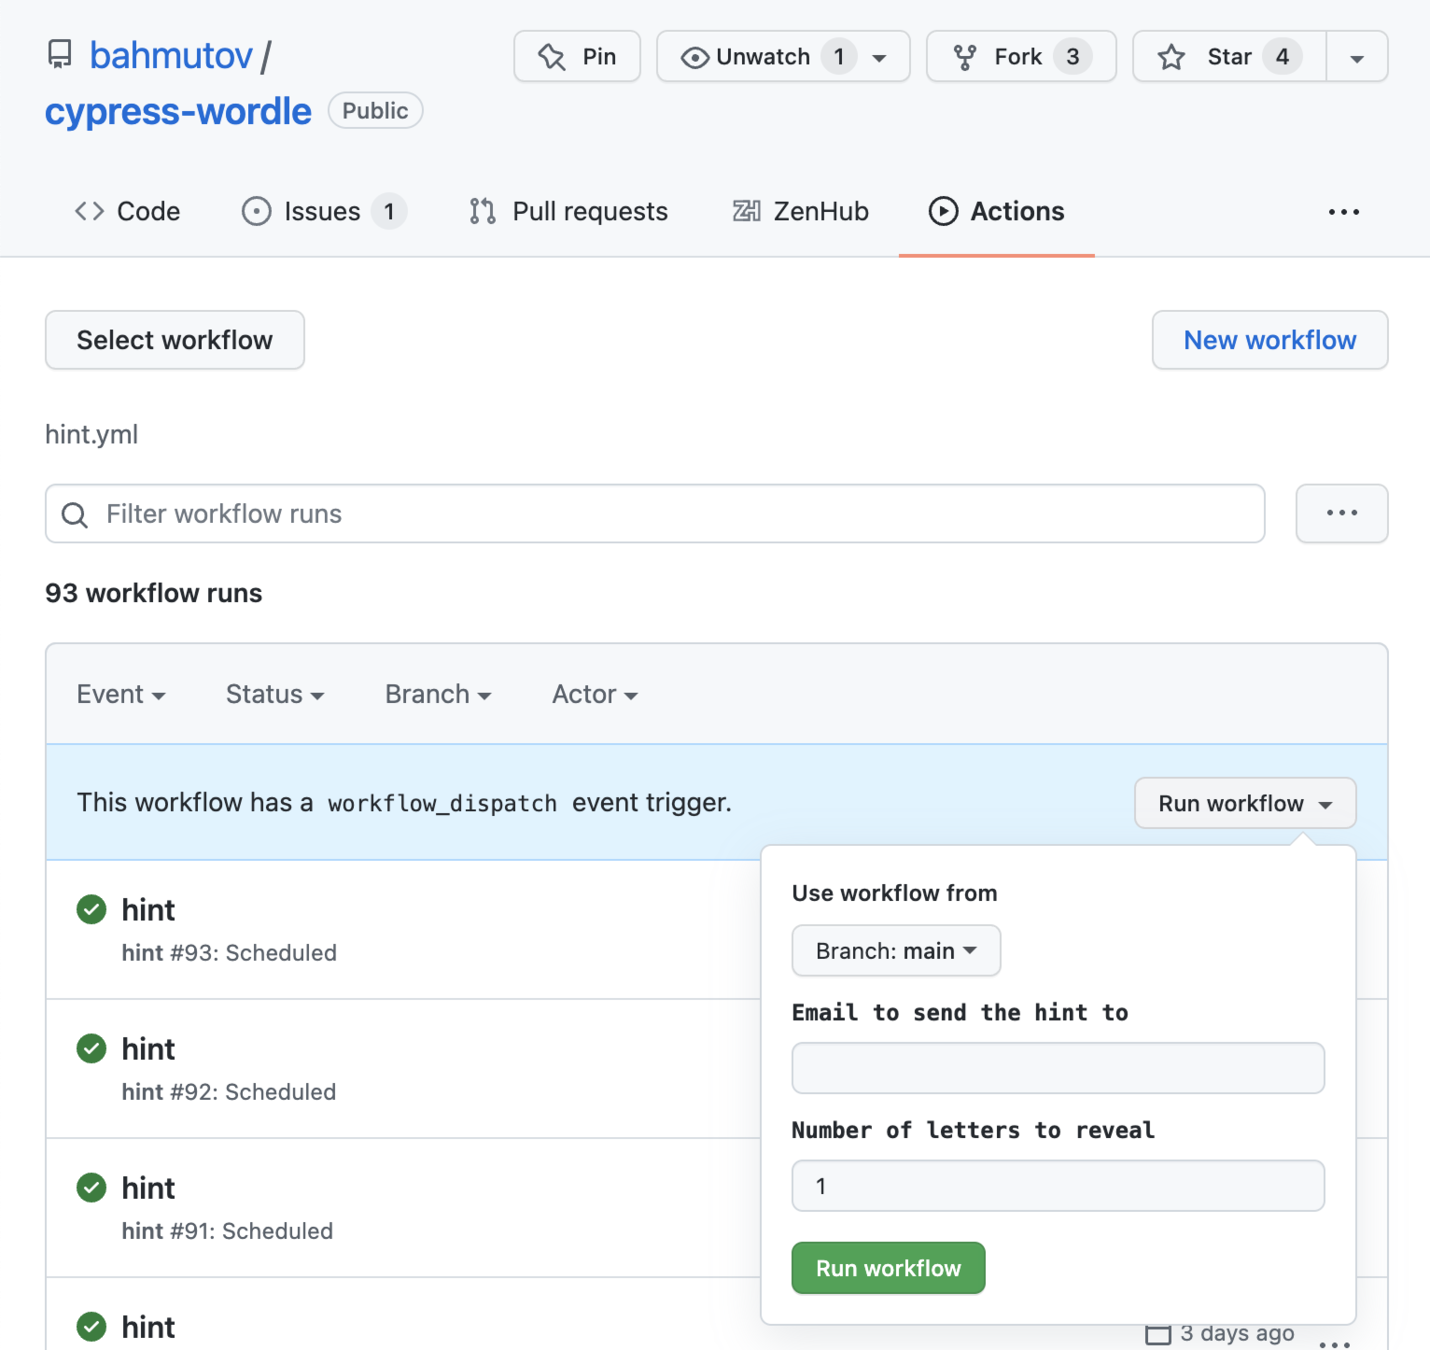Click the Use workflow from label
Screen dimensions: 1430x1350
point(895,893)
